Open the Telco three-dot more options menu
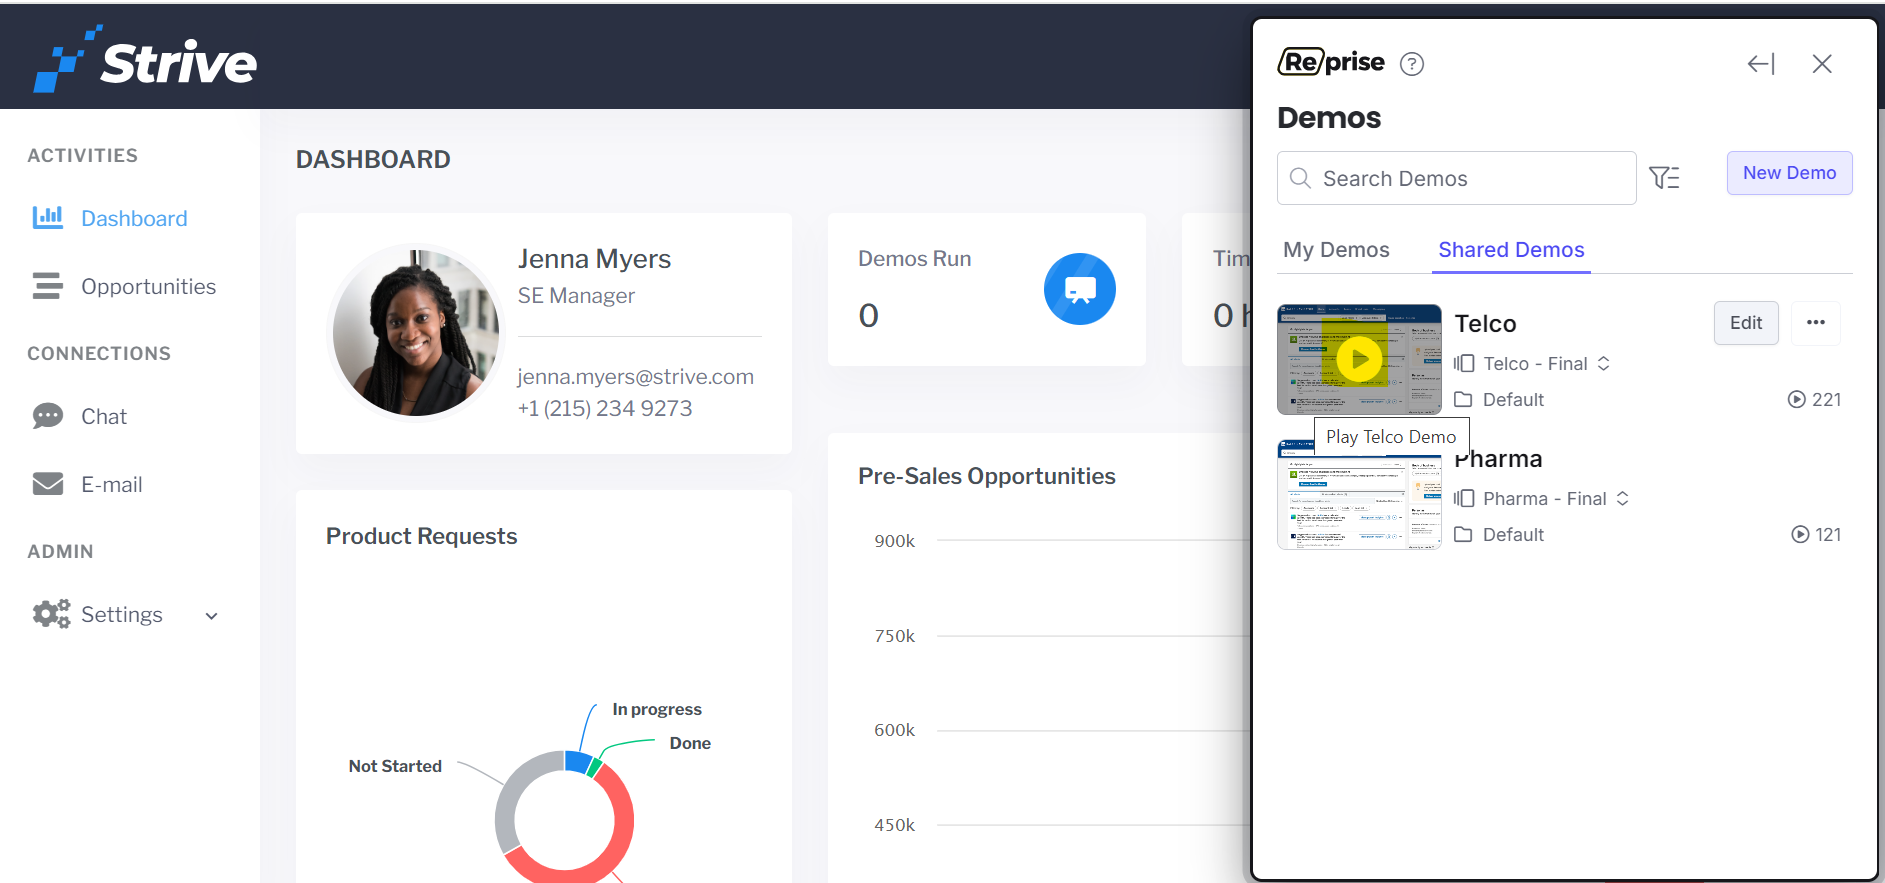The width and height of the screenshot is (1885, 883). 1815,323
